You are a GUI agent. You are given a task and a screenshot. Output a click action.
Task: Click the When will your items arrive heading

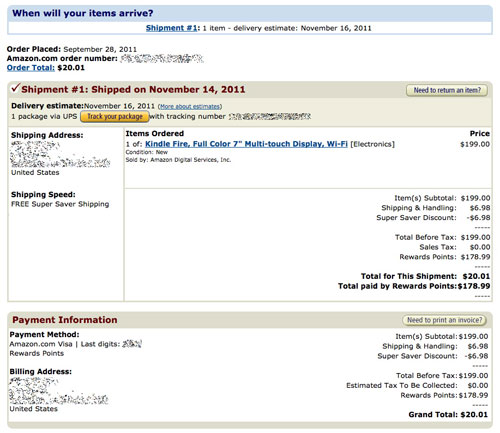(x=83, y=13)
